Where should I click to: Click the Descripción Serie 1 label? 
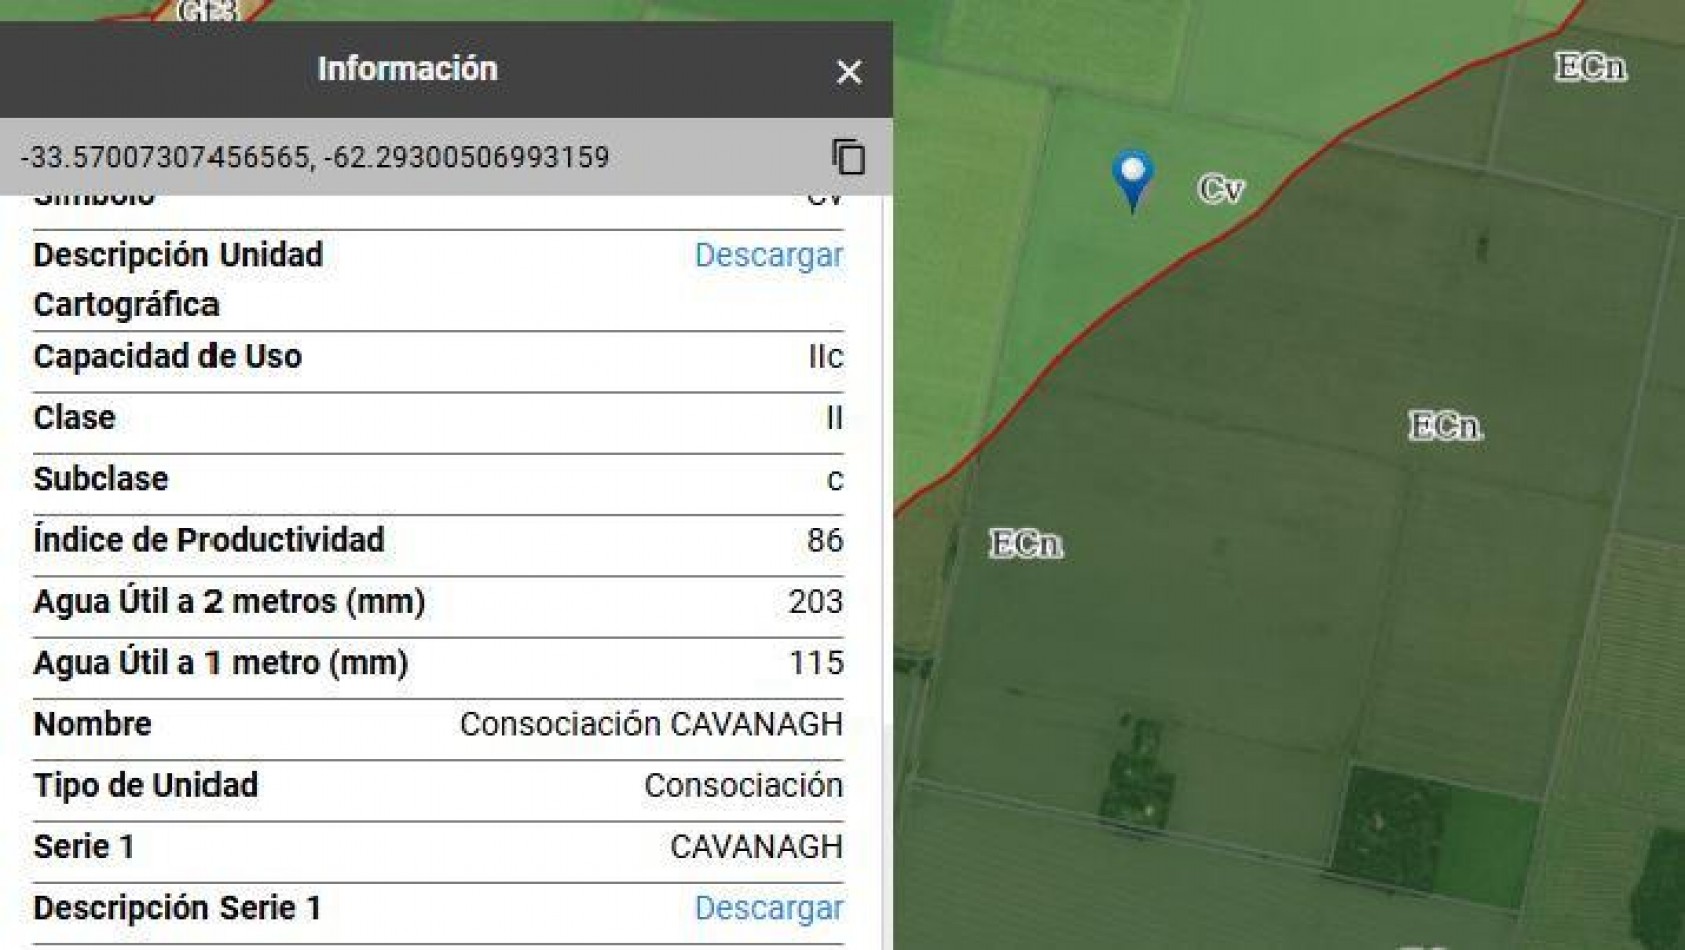pos(178,908)
